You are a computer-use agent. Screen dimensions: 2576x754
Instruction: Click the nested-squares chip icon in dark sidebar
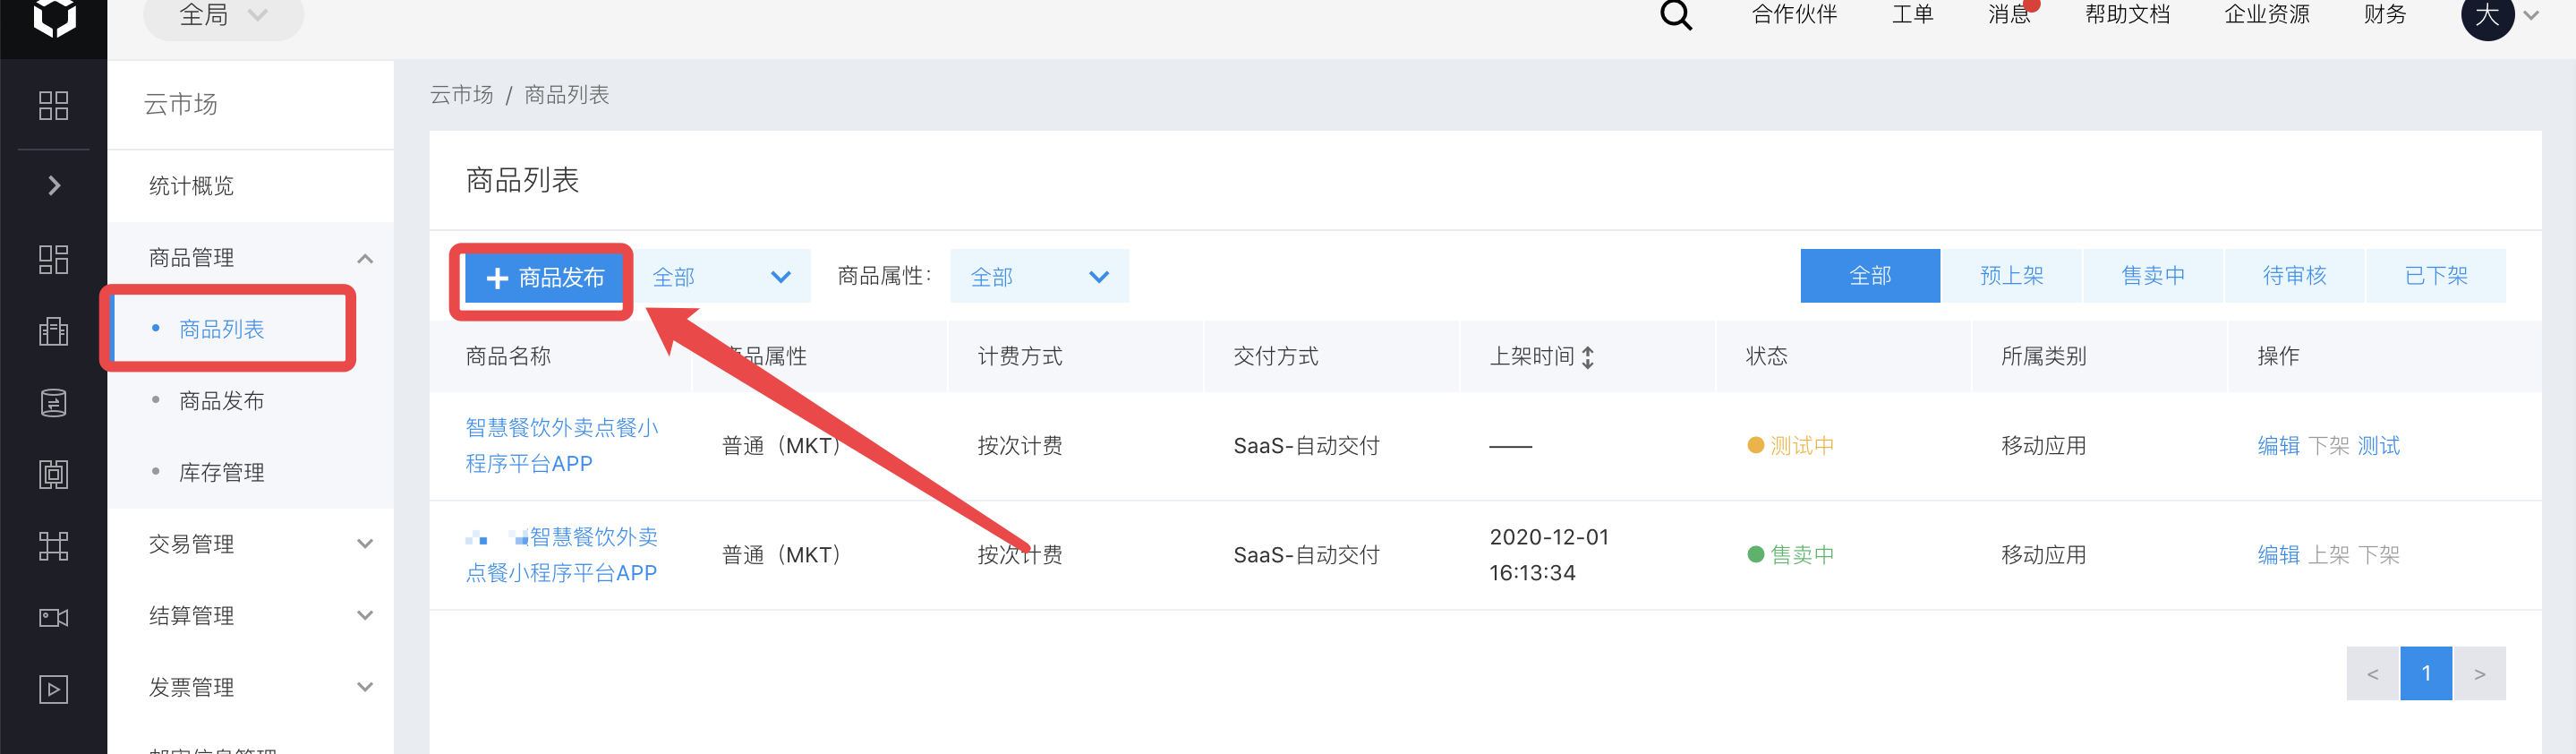pos(54,474)
